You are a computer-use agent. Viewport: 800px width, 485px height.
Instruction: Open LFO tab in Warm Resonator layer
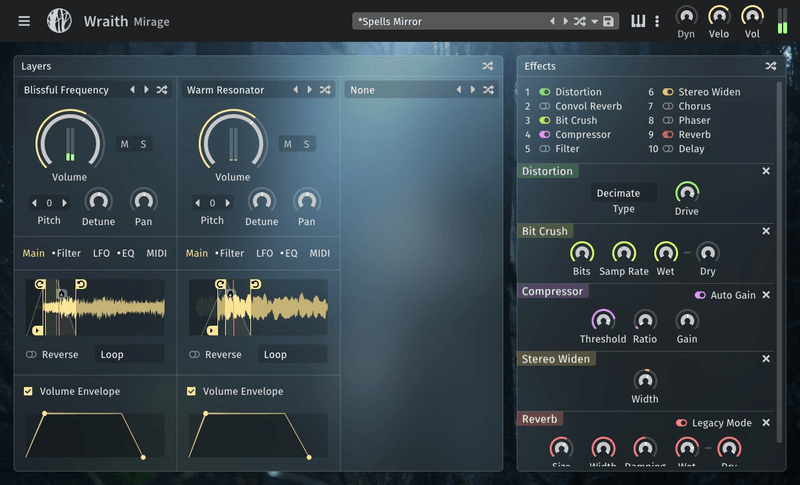pos(264,253)
